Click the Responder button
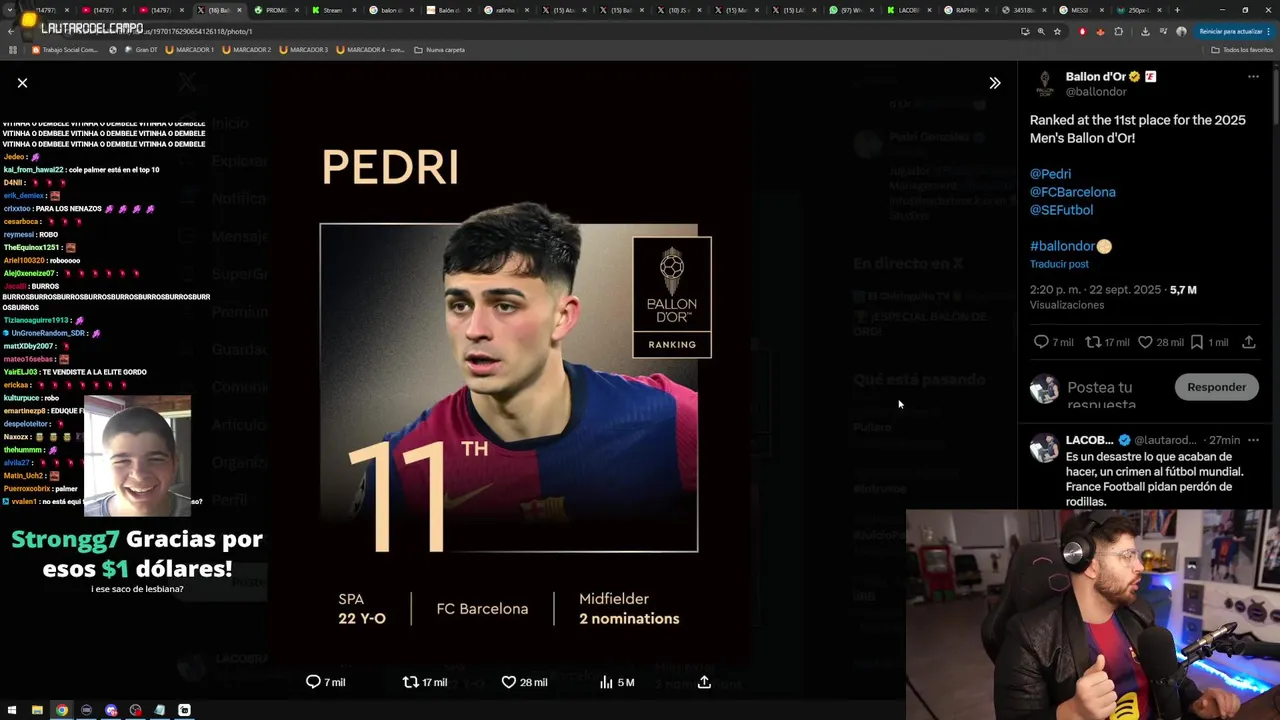The image size is (1280, 720). pos(1216,387)
